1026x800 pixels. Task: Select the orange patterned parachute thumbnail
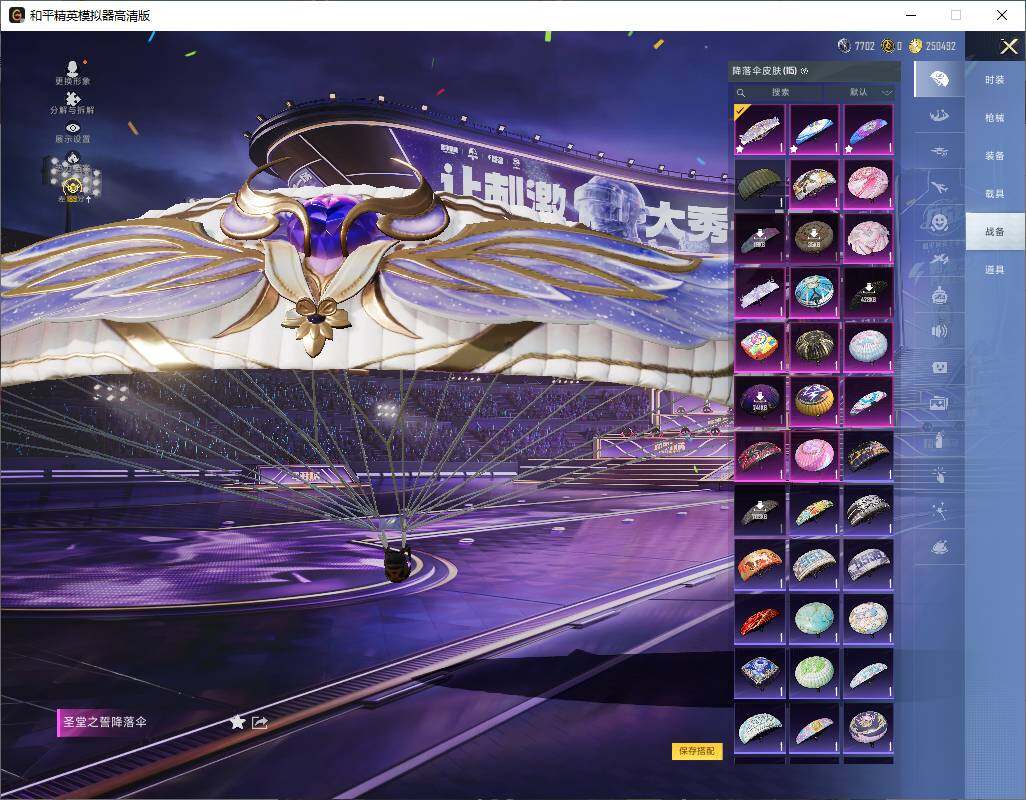760,565
